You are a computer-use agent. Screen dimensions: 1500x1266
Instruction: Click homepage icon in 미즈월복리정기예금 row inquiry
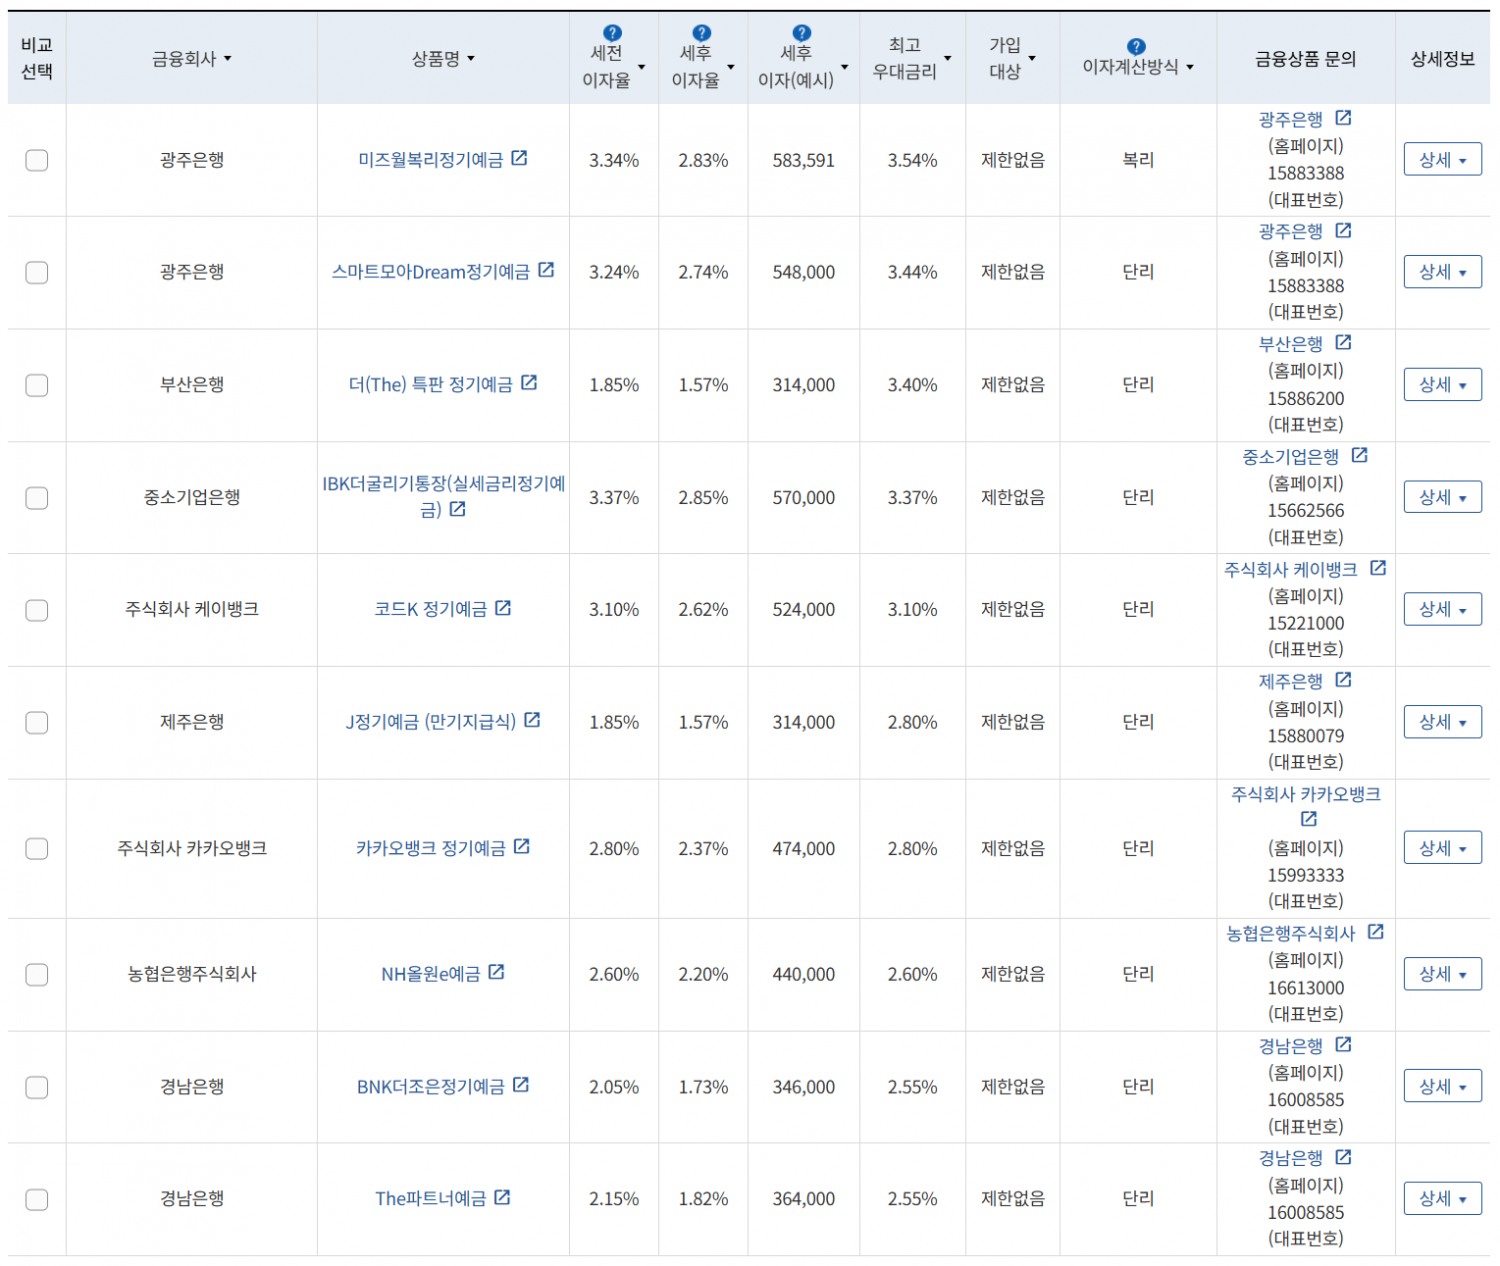(1343, 118)
